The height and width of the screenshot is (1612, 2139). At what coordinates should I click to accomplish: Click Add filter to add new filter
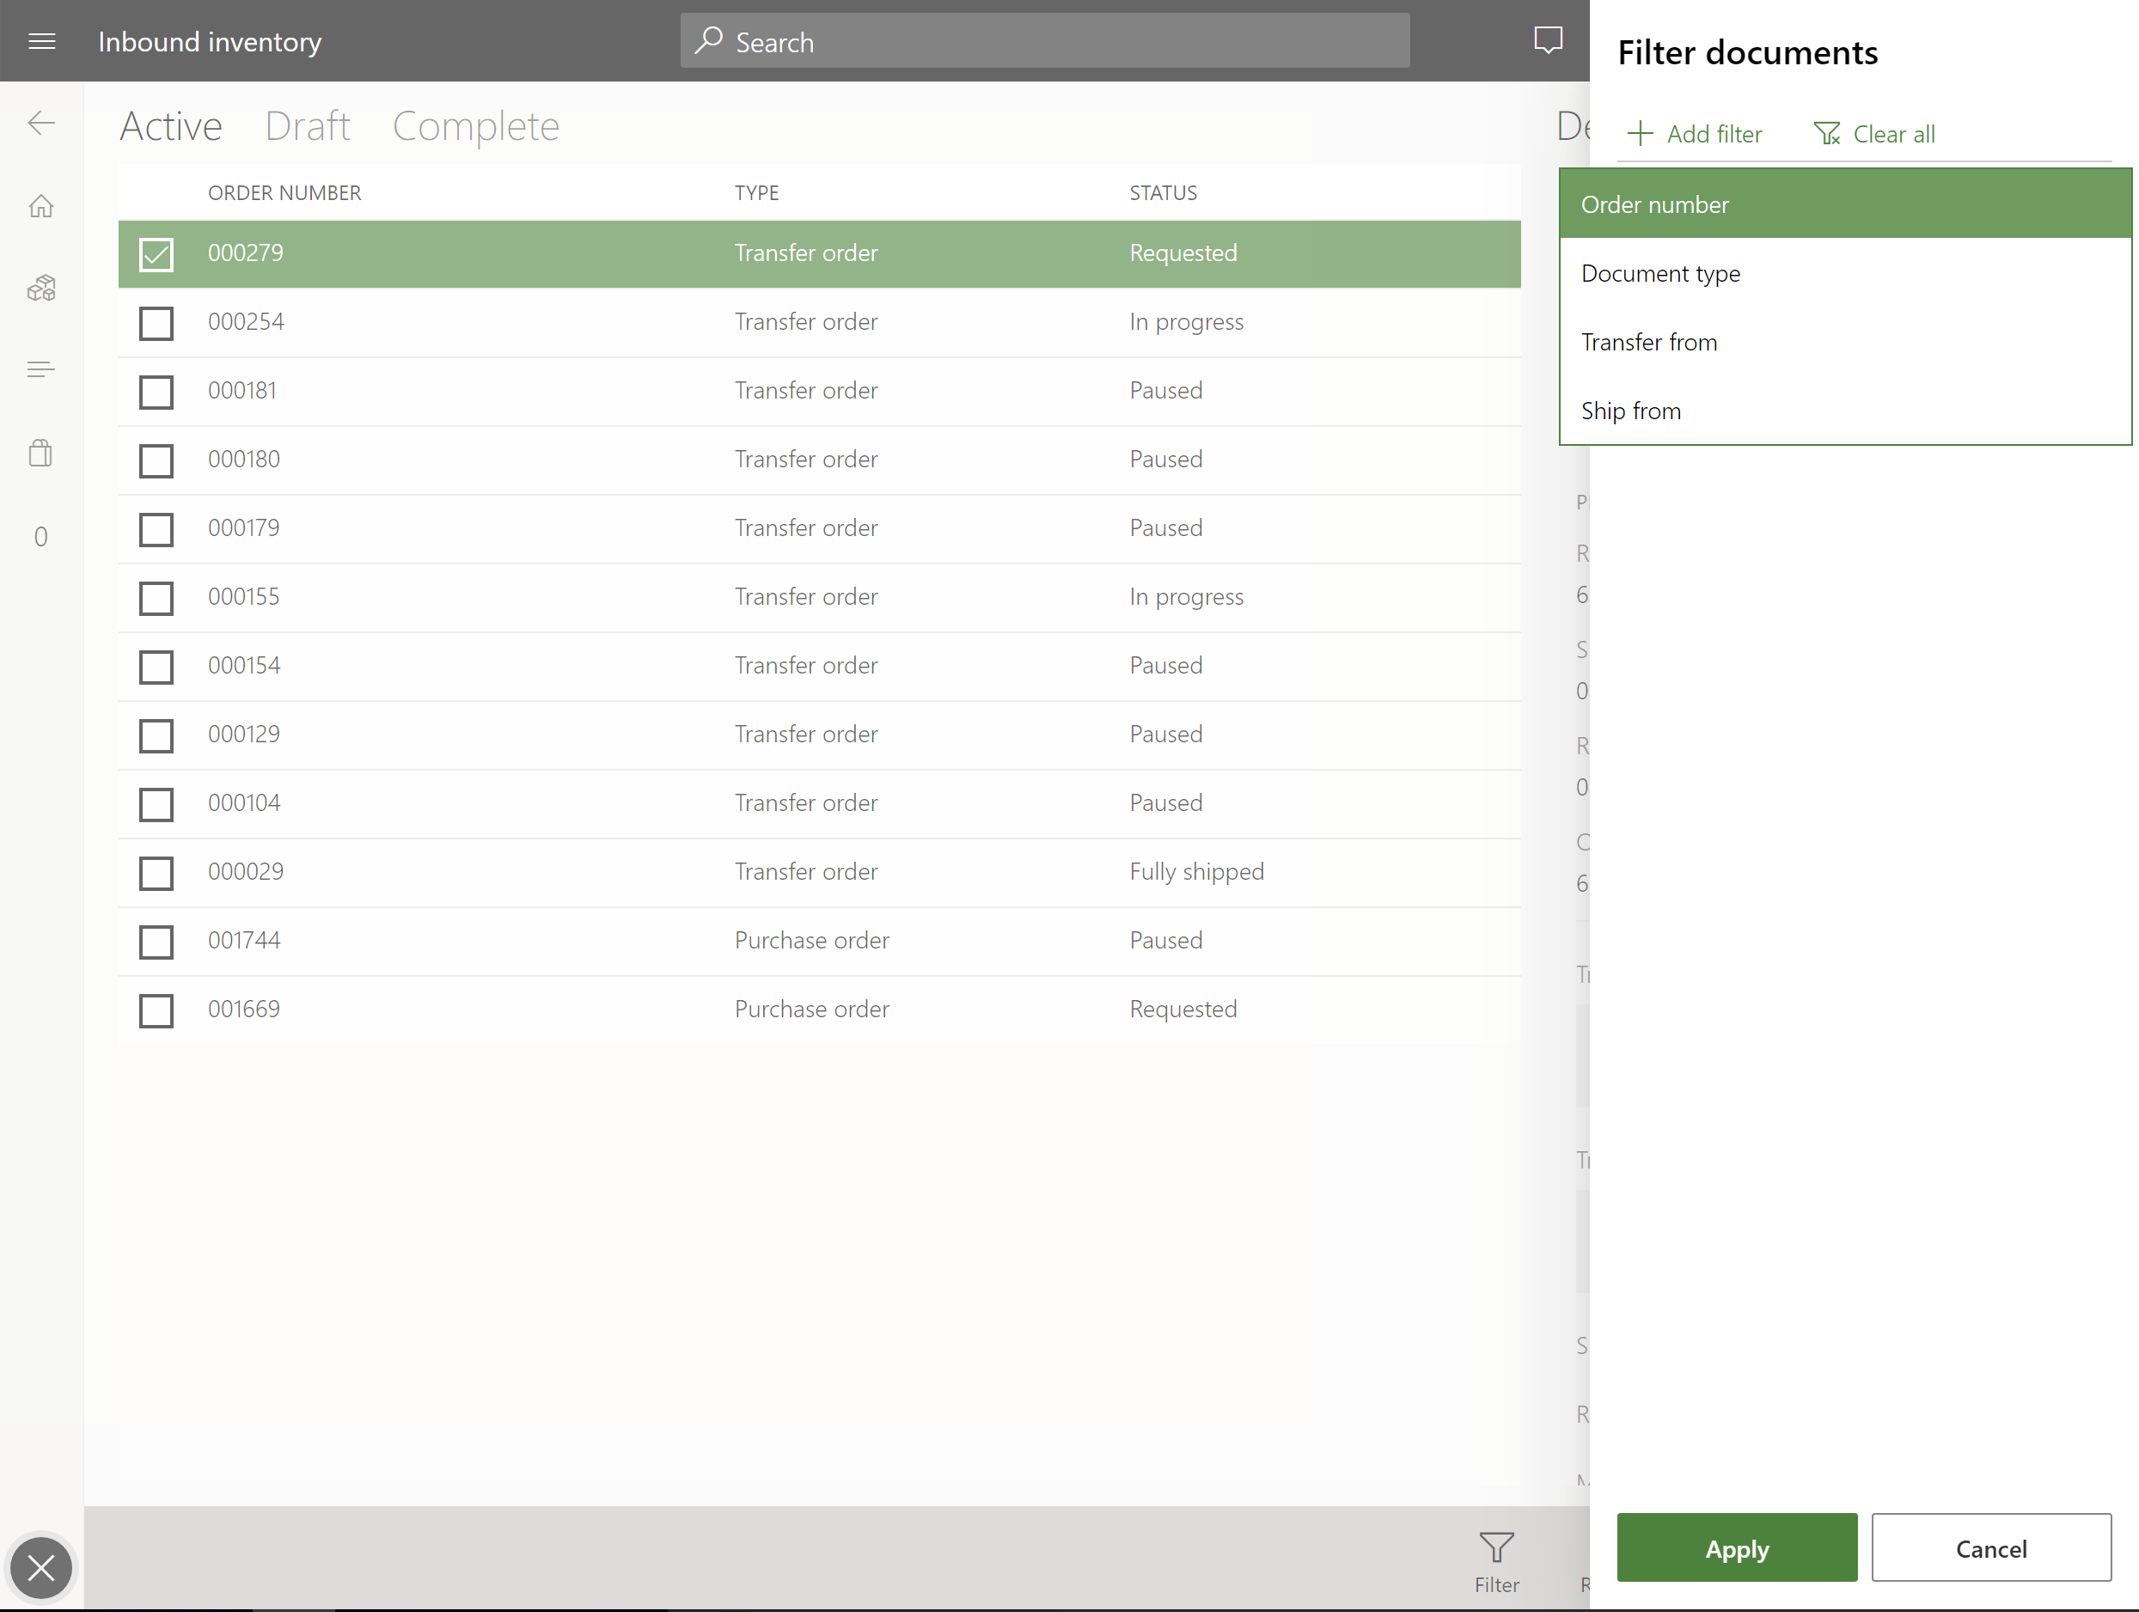pos(1694,134)
